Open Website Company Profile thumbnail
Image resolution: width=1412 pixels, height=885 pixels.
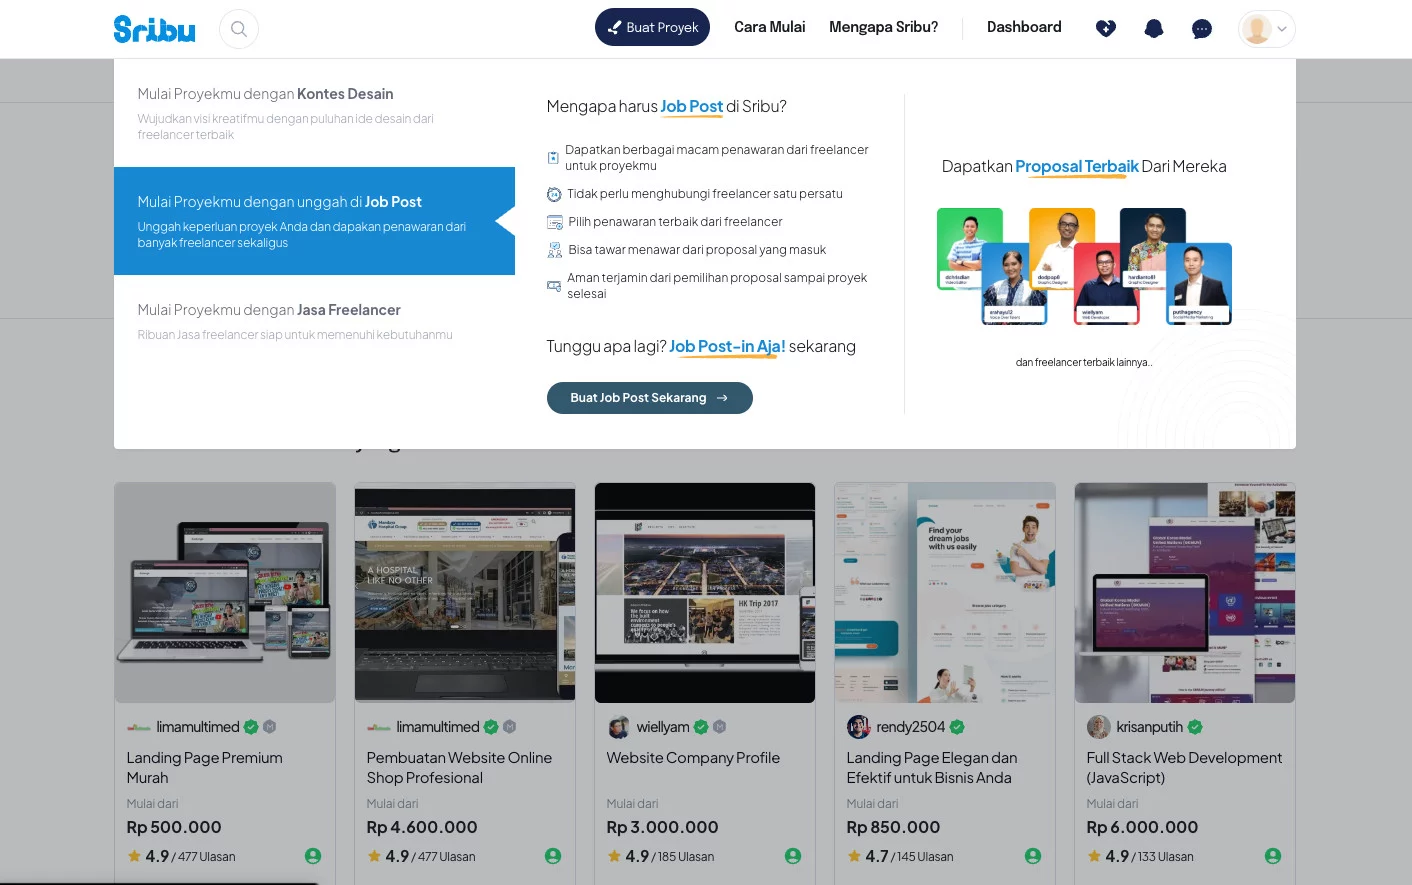705,593
